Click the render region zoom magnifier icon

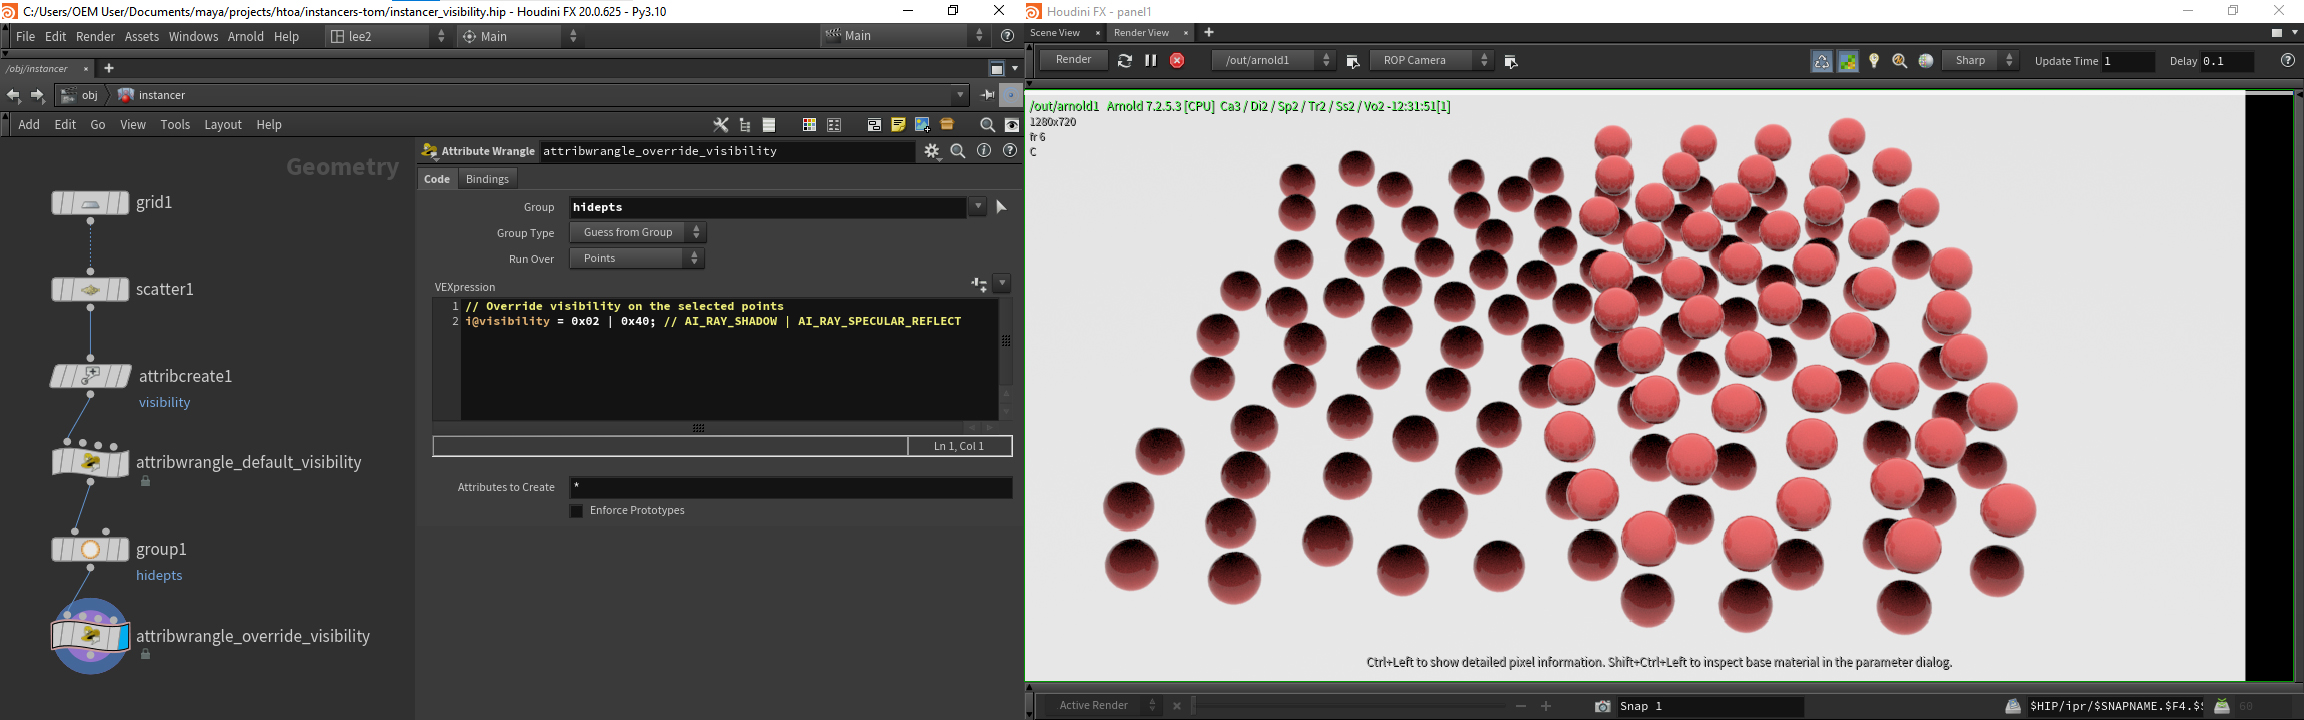[x=1900, y=61]
